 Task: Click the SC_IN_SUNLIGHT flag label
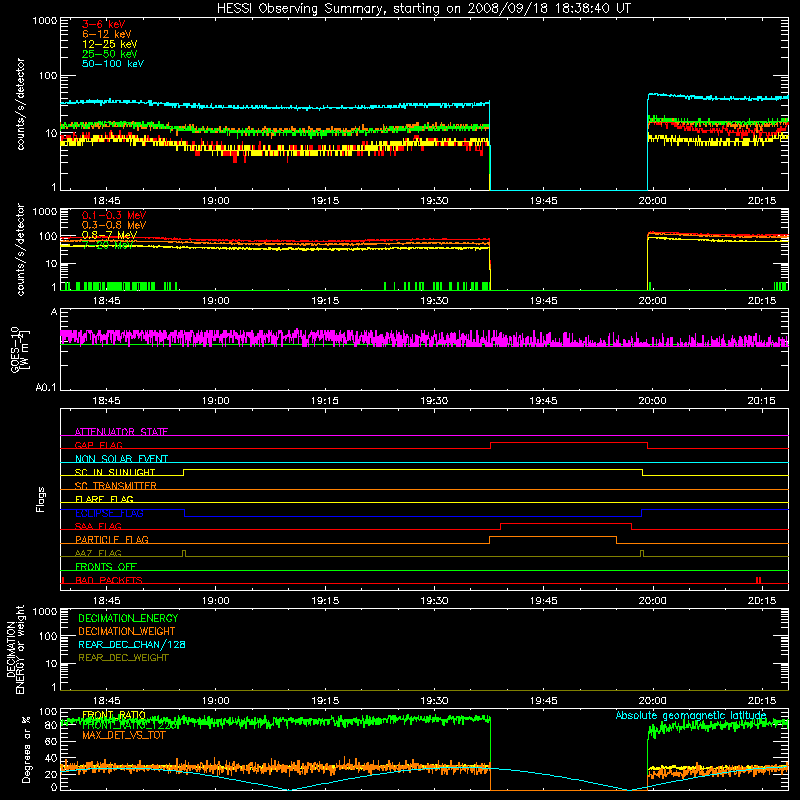click(115, 472)
